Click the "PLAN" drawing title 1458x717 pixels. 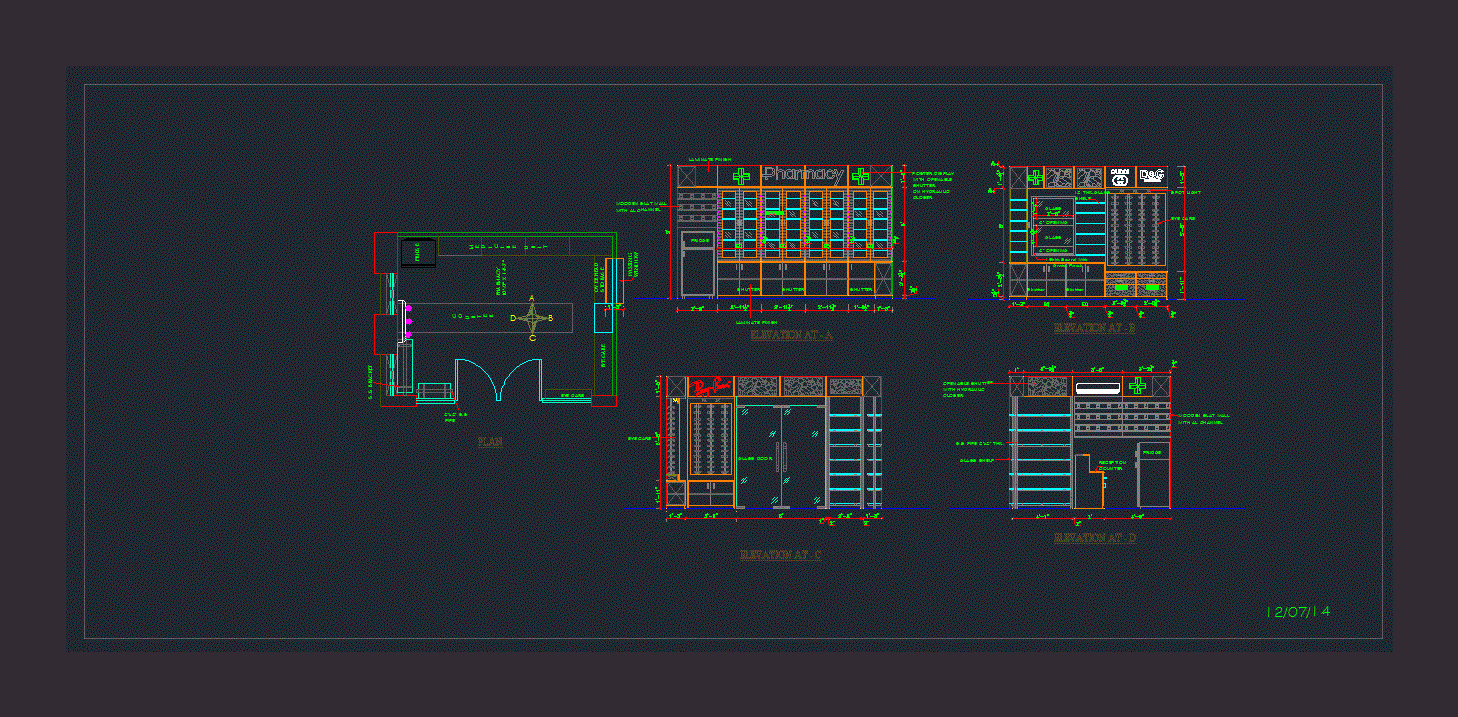coord(490,441)
